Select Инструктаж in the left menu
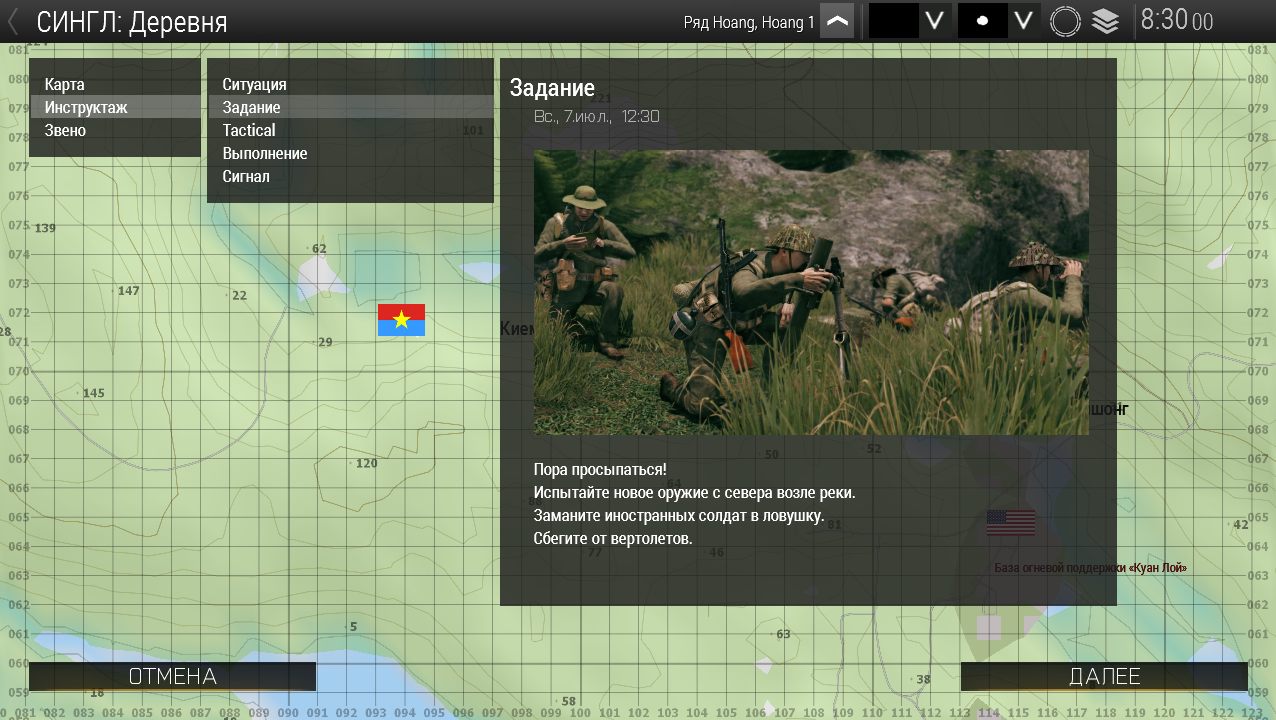 pyautogui.click(x=115, y=107)
